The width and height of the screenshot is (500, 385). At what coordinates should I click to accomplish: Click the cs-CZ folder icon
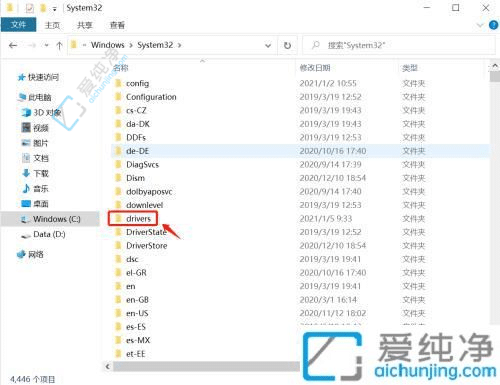[x=118, y=110]
